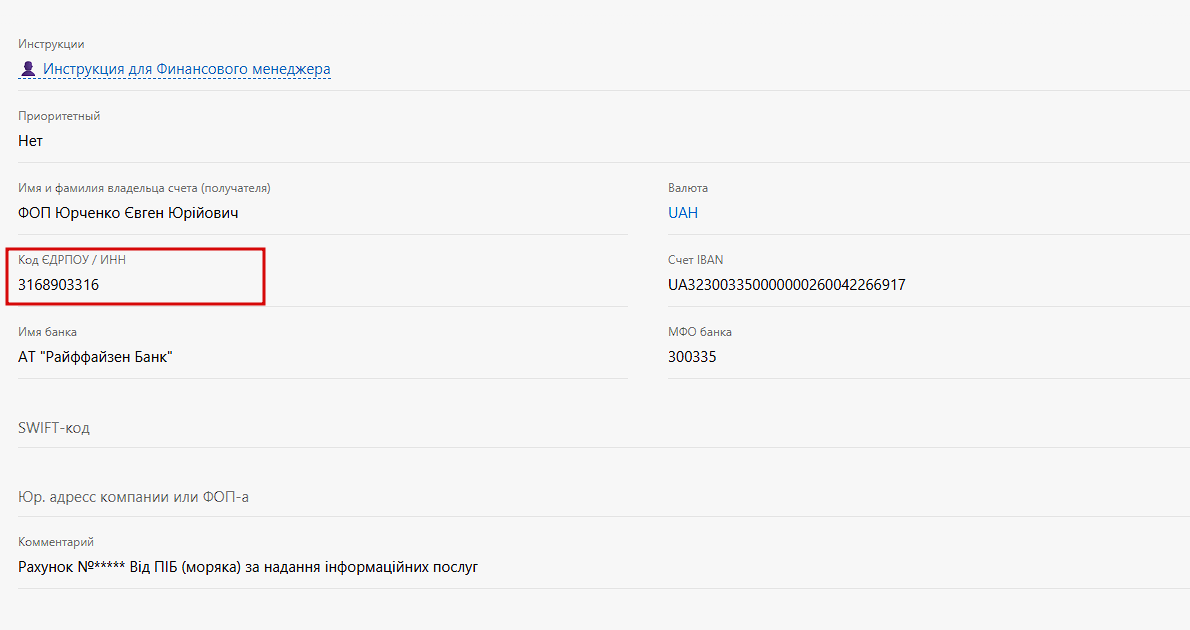This screenshot has width=1190, height=630.
Task: Click the Счет IBAN field label
Action: click(695, 260)
